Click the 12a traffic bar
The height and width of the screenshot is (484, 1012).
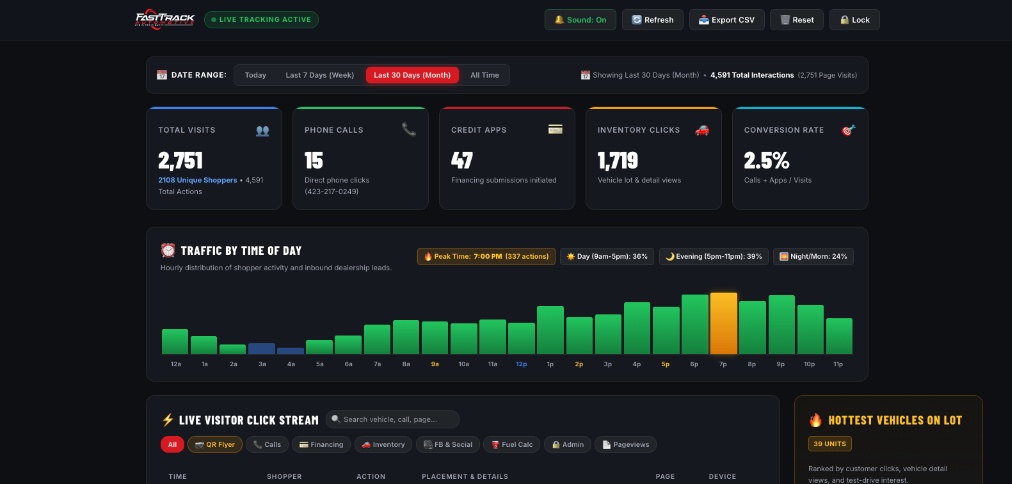[x=175, y=341]
